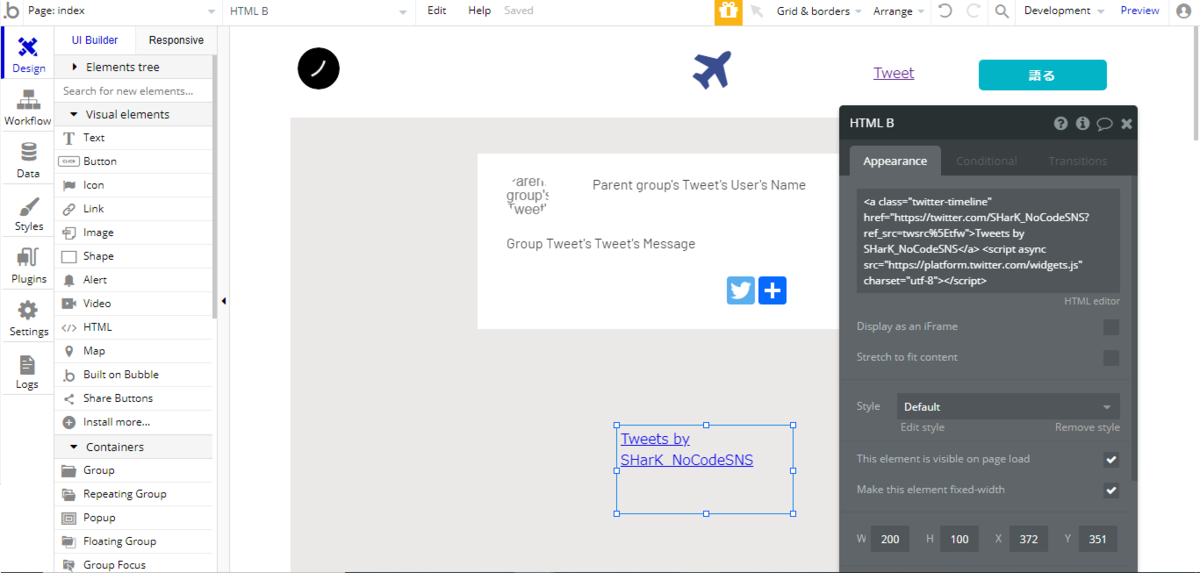
Task: Add a Shape element from palette
Action: 134,256
